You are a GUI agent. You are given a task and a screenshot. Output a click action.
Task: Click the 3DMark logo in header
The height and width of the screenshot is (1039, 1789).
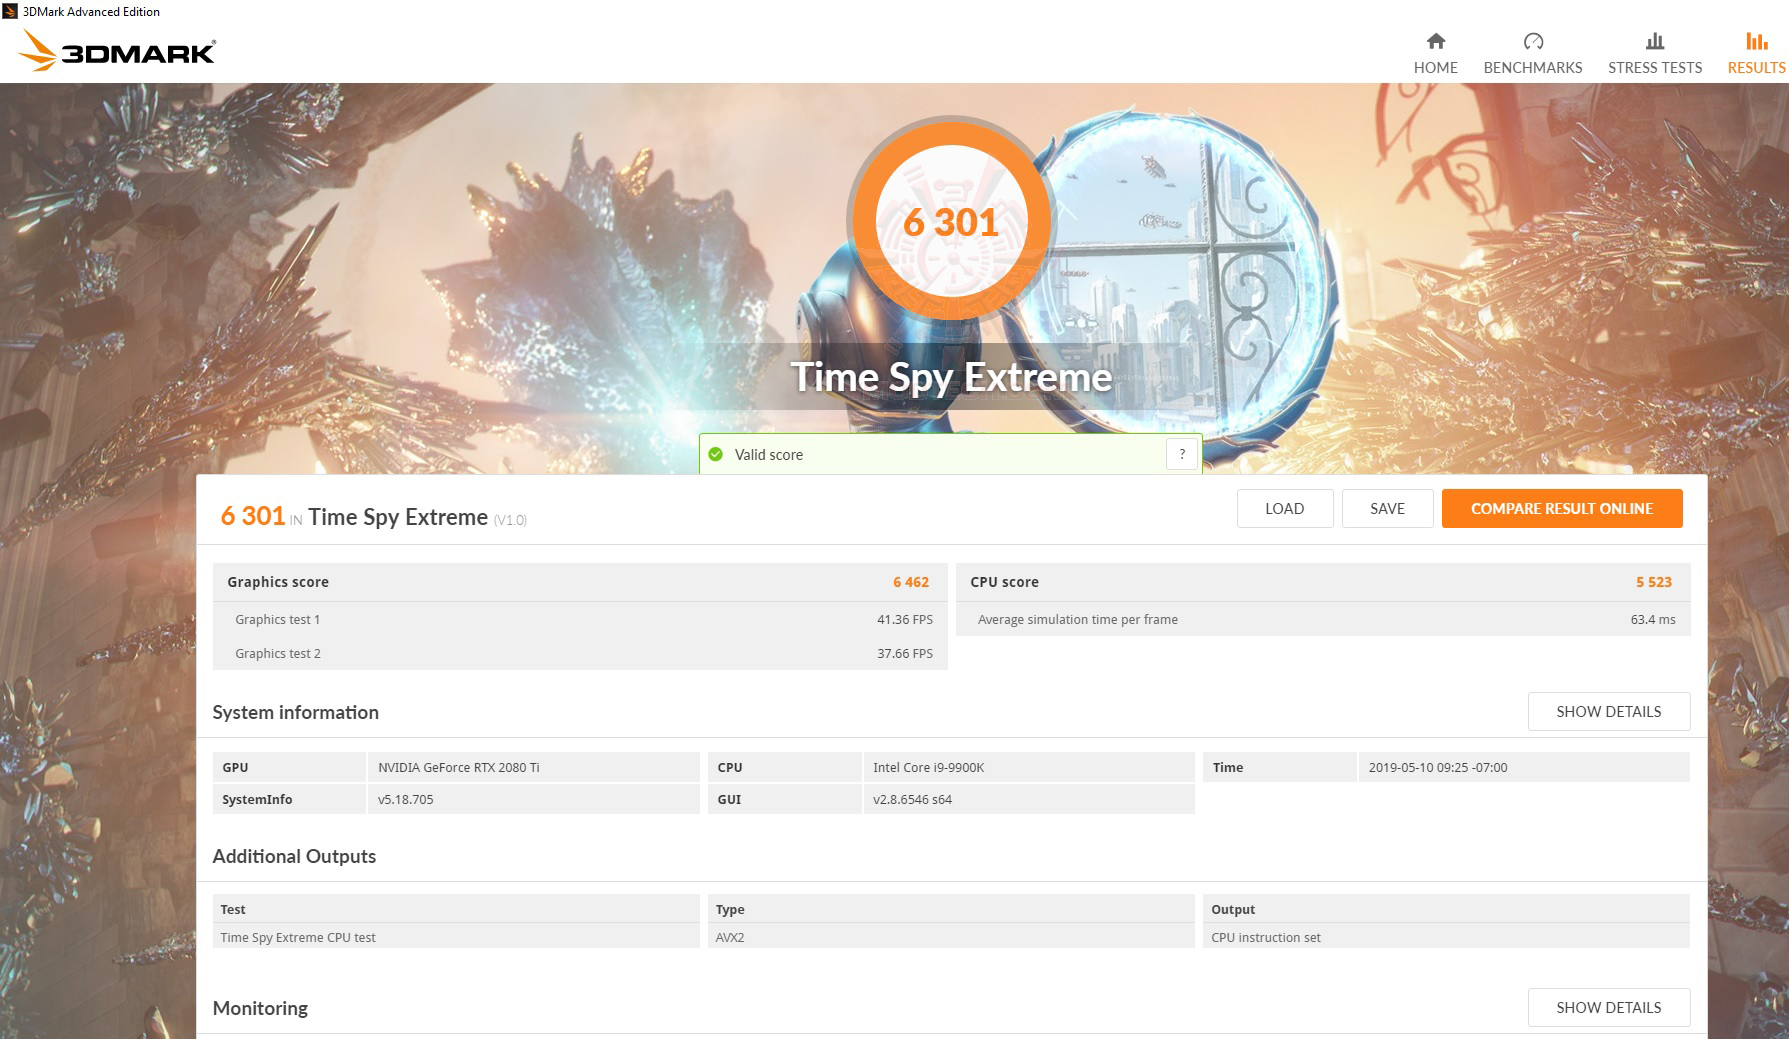(117, 50)
